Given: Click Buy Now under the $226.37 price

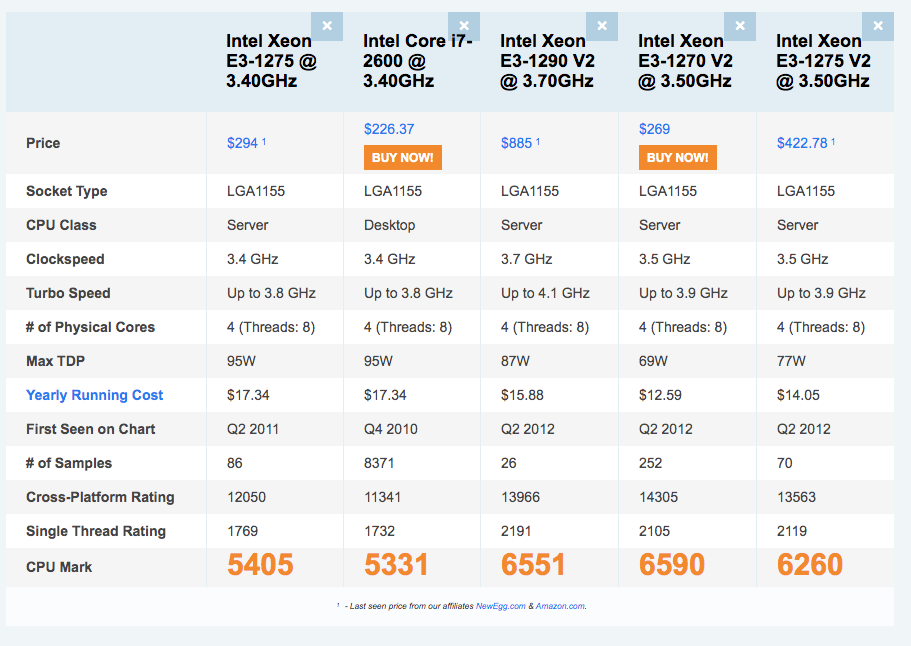Looking at the screenshot, I should (x=402, y=157).
